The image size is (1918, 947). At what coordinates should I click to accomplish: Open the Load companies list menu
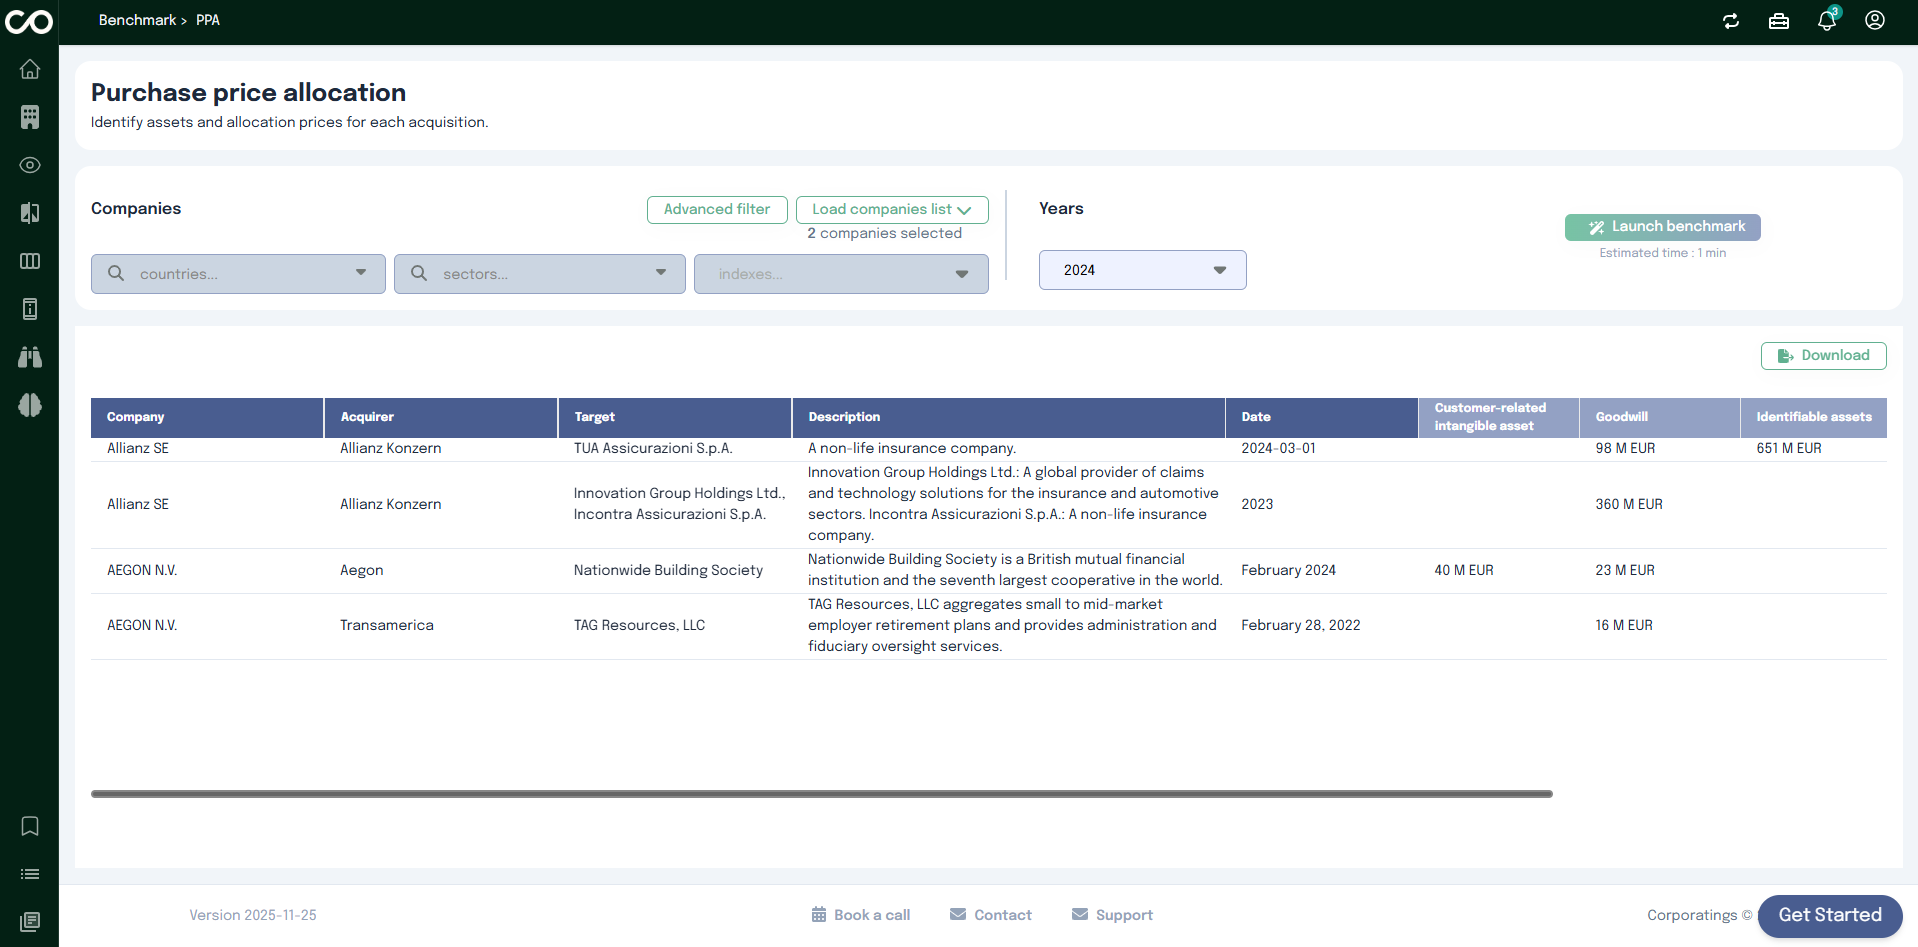pyautogui.click(x=891, y=210)
